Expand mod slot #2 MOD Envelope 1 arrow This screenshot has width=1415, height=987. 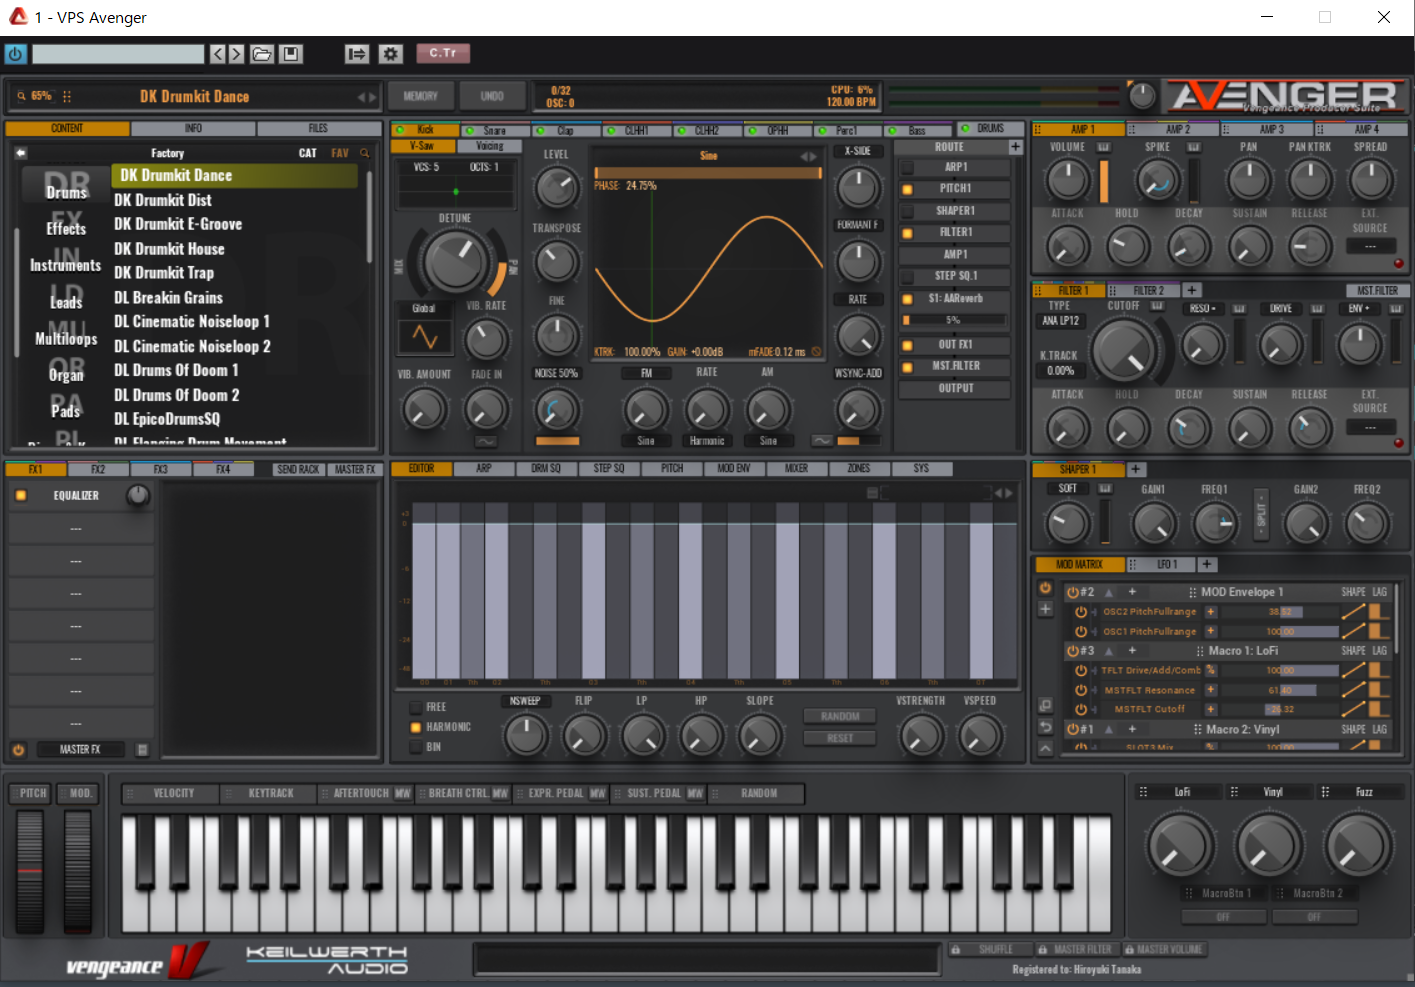click(x=1109, y=592)
